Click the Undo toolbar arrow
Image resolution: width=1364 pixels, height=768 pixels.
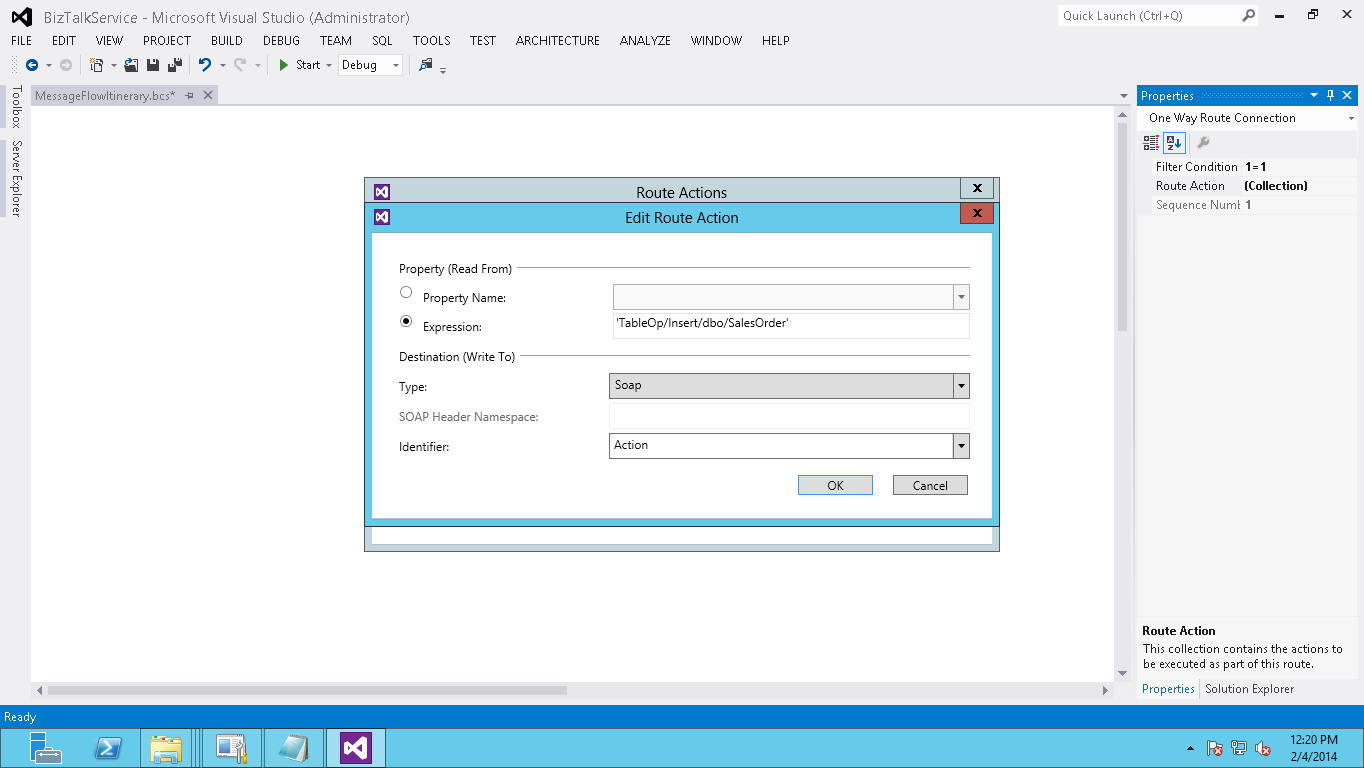tap(205, 65)
